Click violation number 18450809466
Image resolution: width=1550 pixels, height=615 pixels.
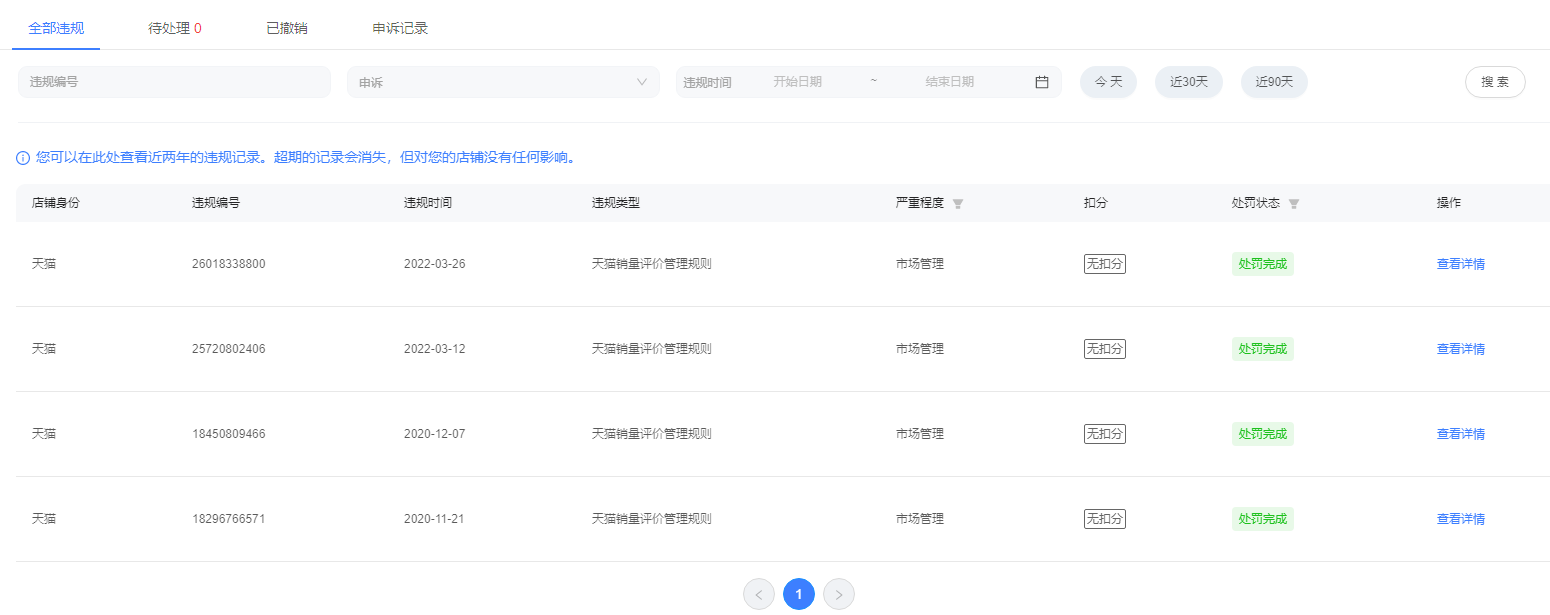(x=229, y=434)
